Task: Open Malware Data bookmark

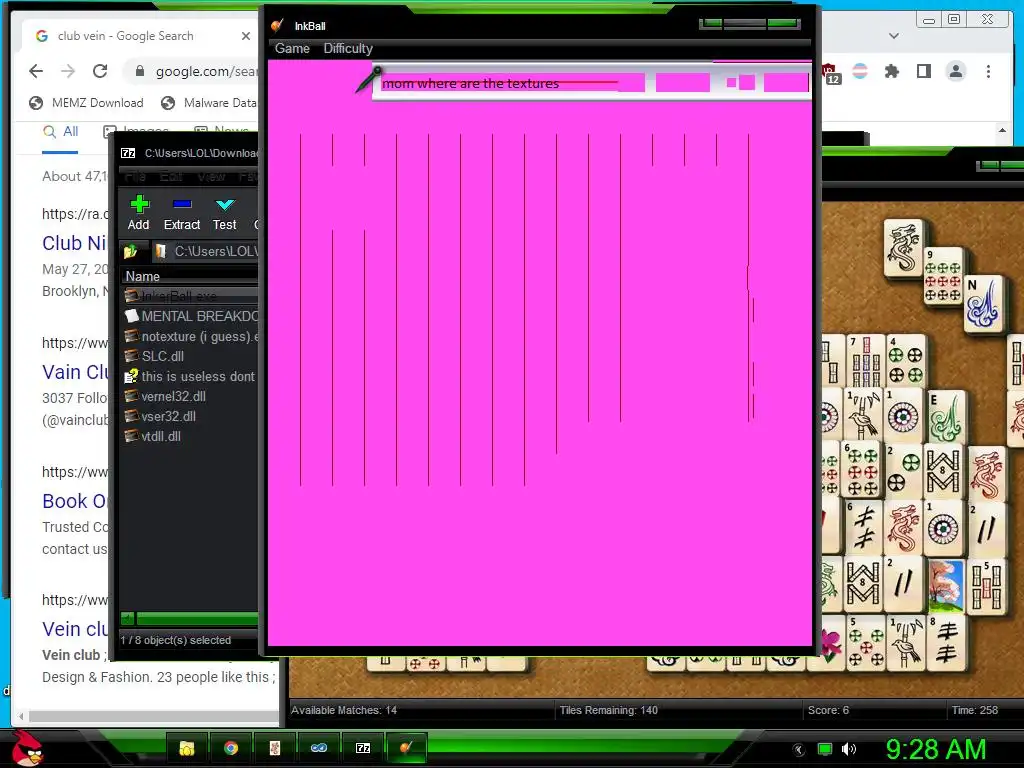Action: [209, 103]
